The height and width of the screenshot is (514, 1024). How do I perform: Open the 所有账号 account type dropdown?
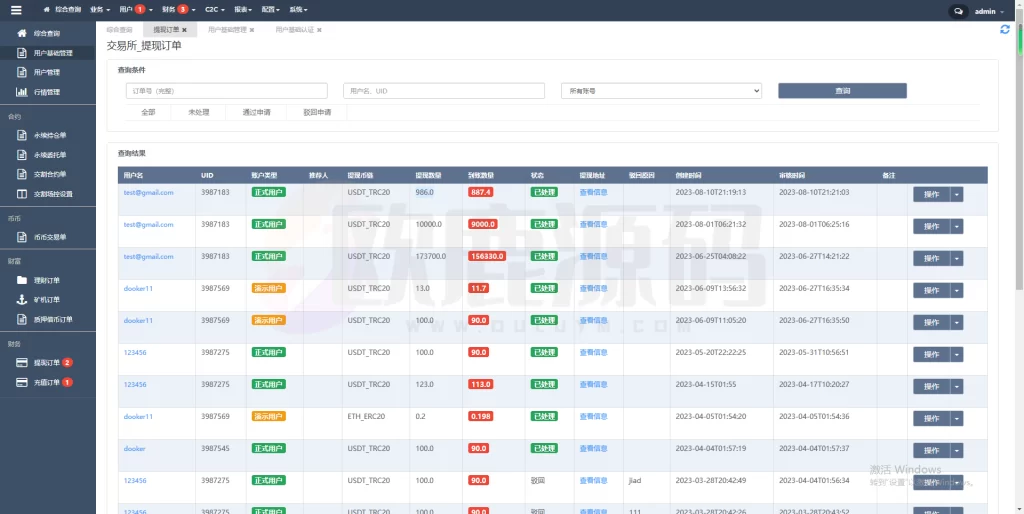(x=661, y=91)
